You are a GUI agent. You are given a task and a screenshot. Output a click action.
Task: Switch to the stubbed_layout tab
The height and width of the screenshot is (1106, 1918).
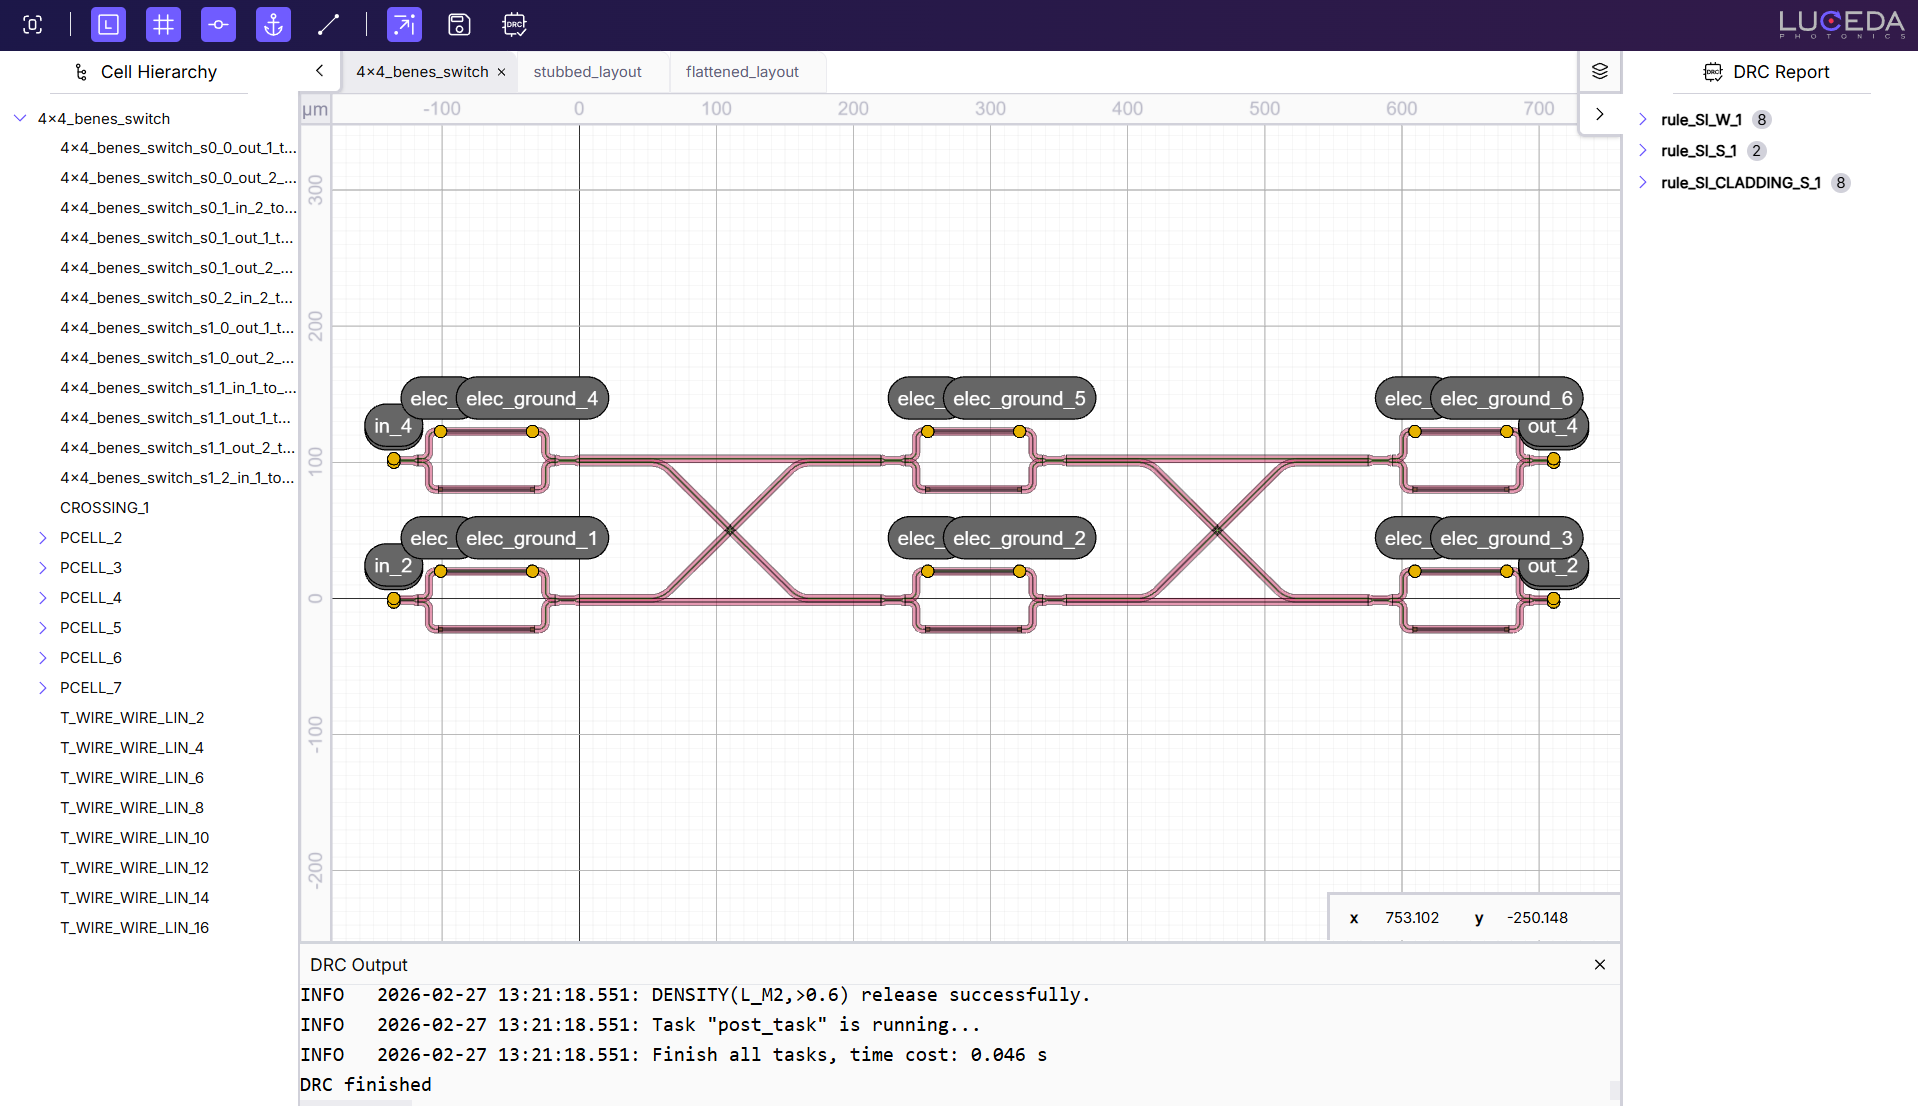tap(587, 72)
